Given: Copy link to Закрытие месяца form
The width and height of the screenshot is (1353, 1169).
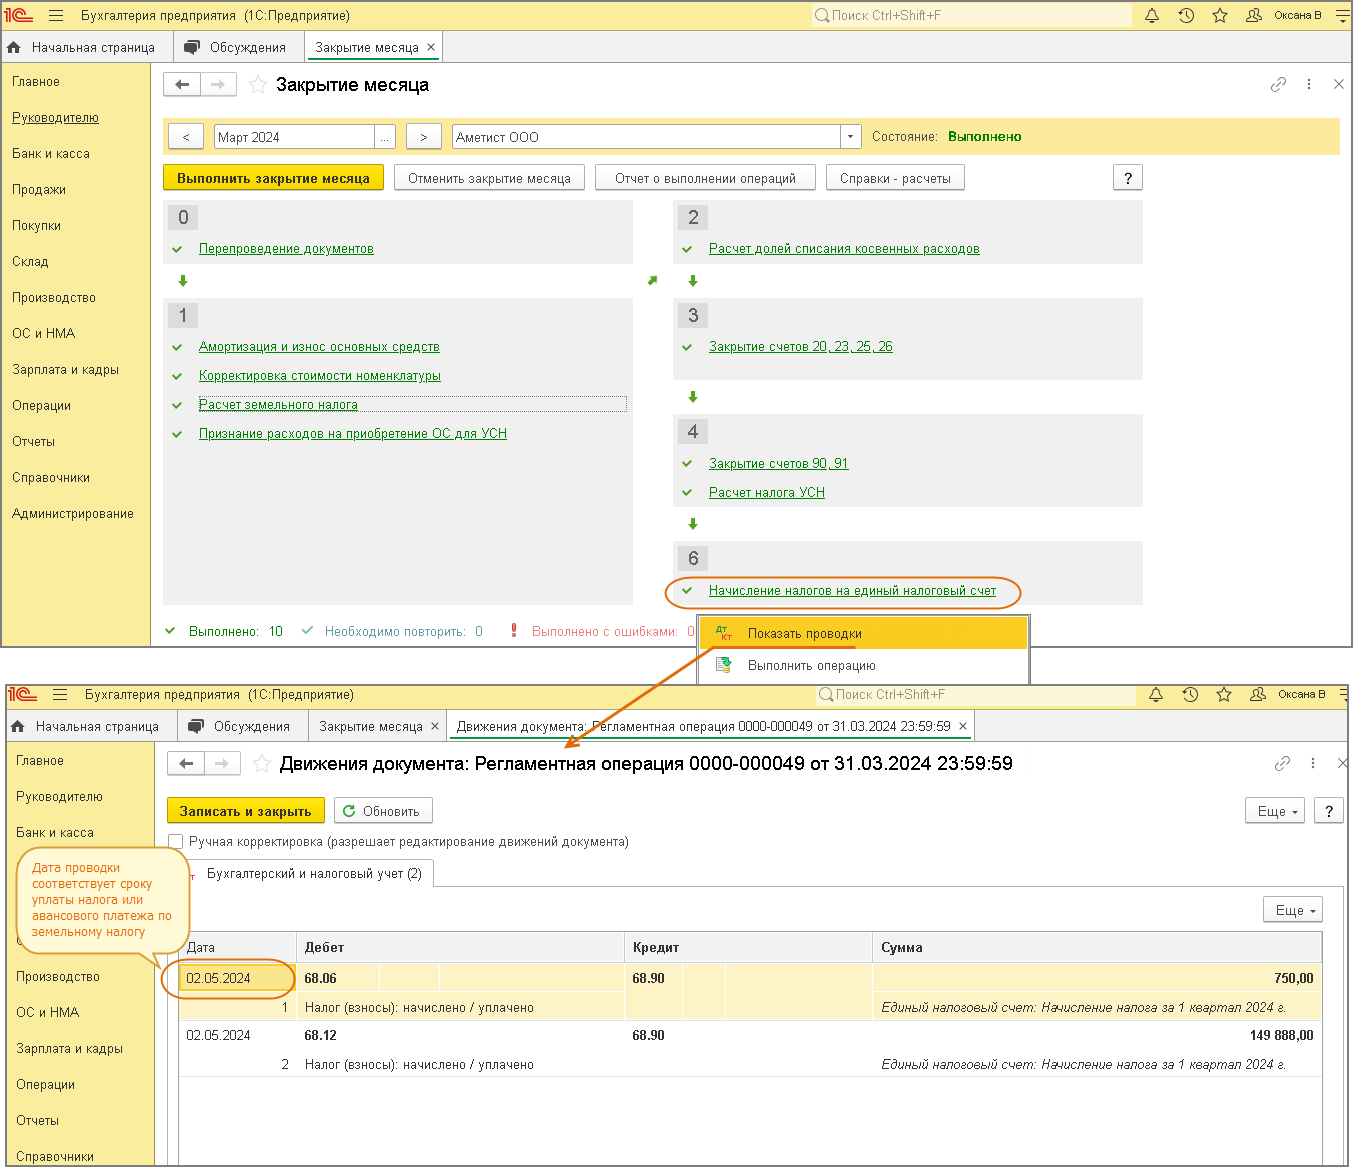Looking at the screenshot, I should [x=1278, y=85].
